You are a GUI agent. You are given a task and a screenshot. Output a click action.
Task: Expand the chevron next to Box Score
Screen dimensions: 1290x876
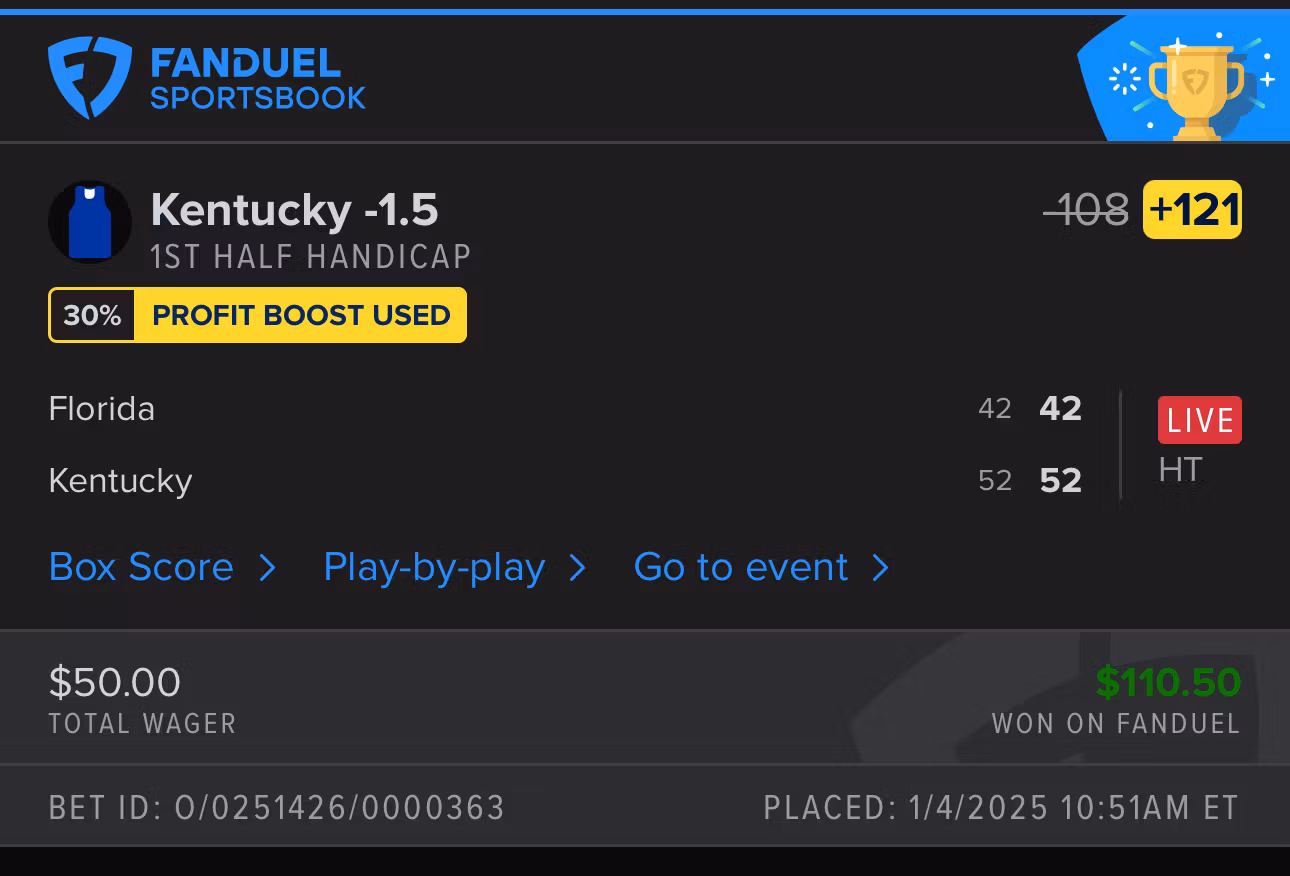pyautogui.click(x=267, y=568)
